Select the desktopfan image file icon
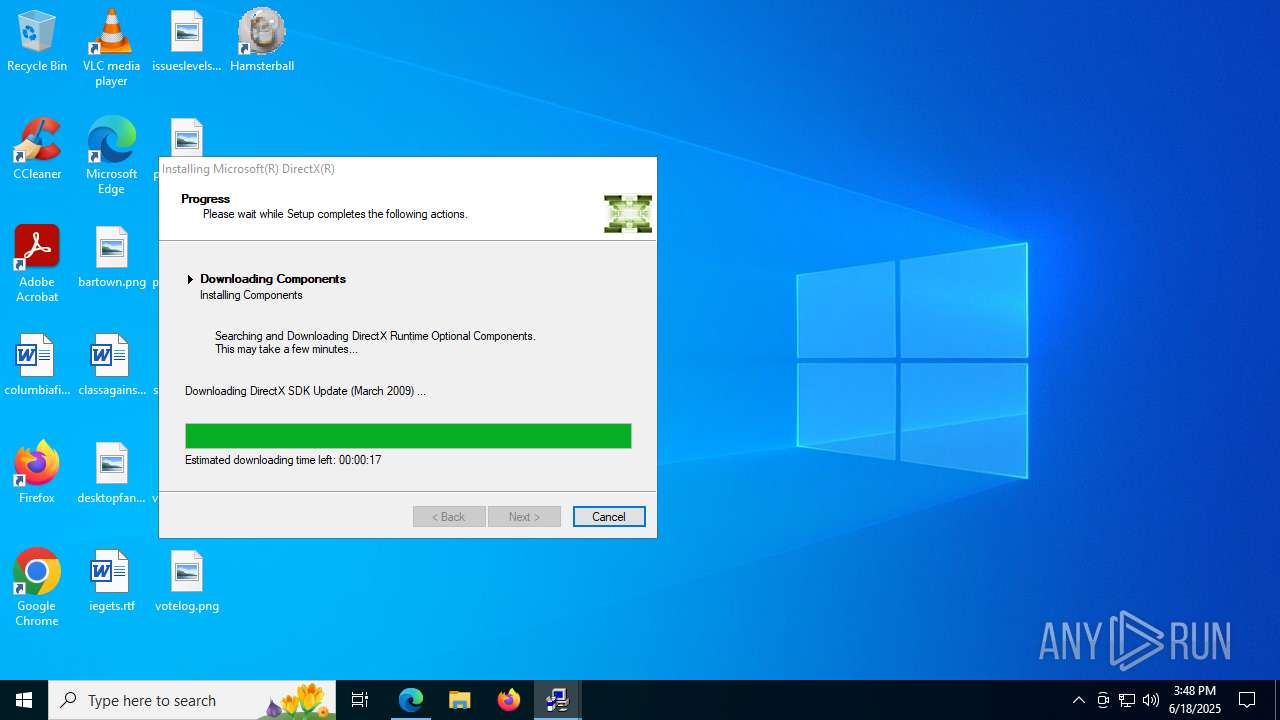The height and width of the screenshot is (720, 1280). pos(112,473)
